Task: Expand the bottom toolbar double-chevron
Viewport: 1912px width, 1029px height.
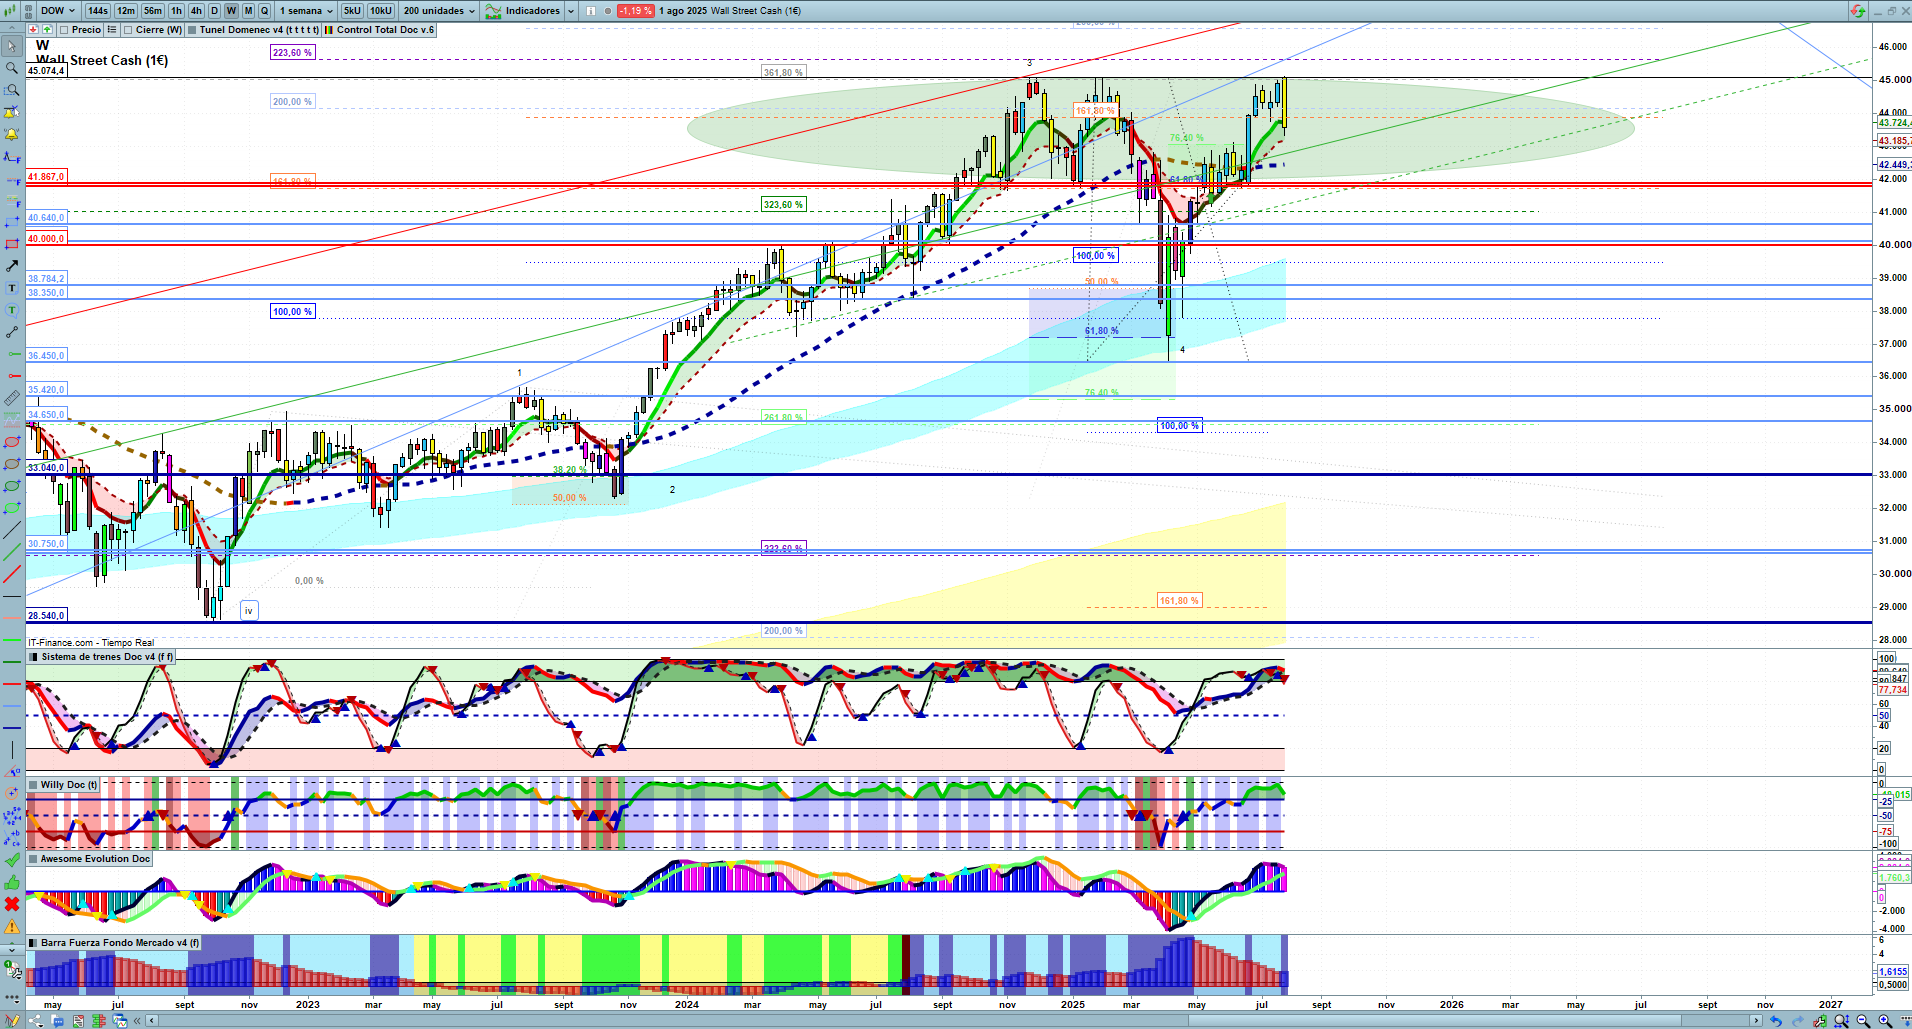Action: (x=139, y=1021)
